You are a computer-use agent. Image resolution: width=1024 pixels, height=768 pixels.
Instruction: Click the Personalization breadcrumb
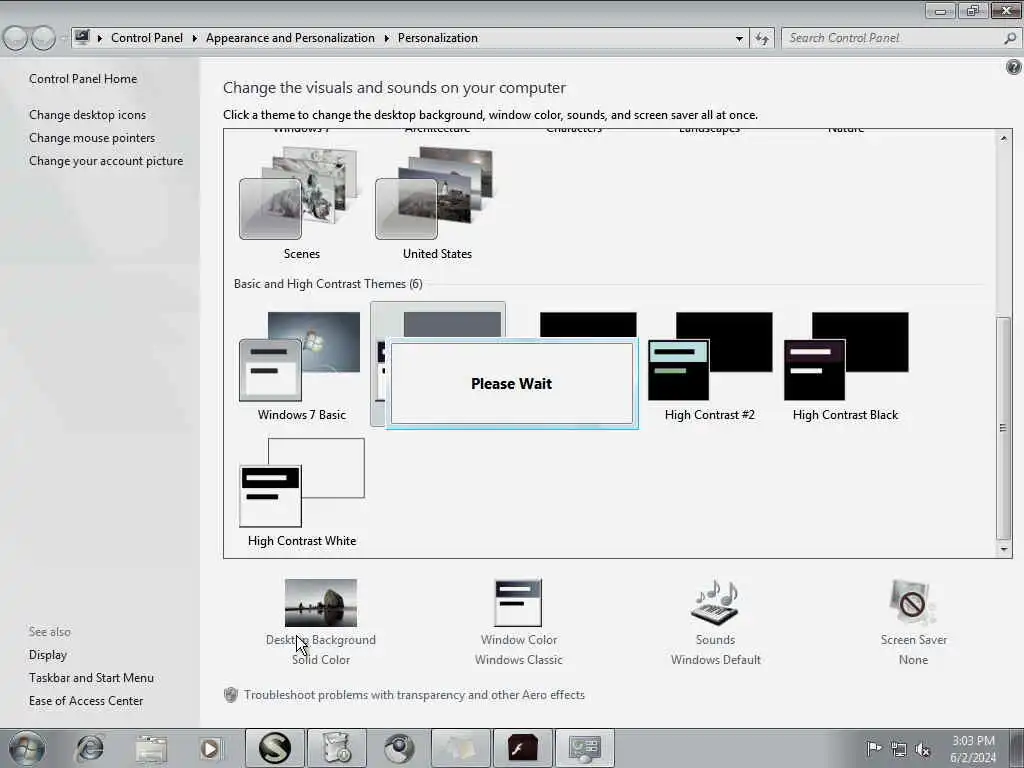[x=438, y=38]
